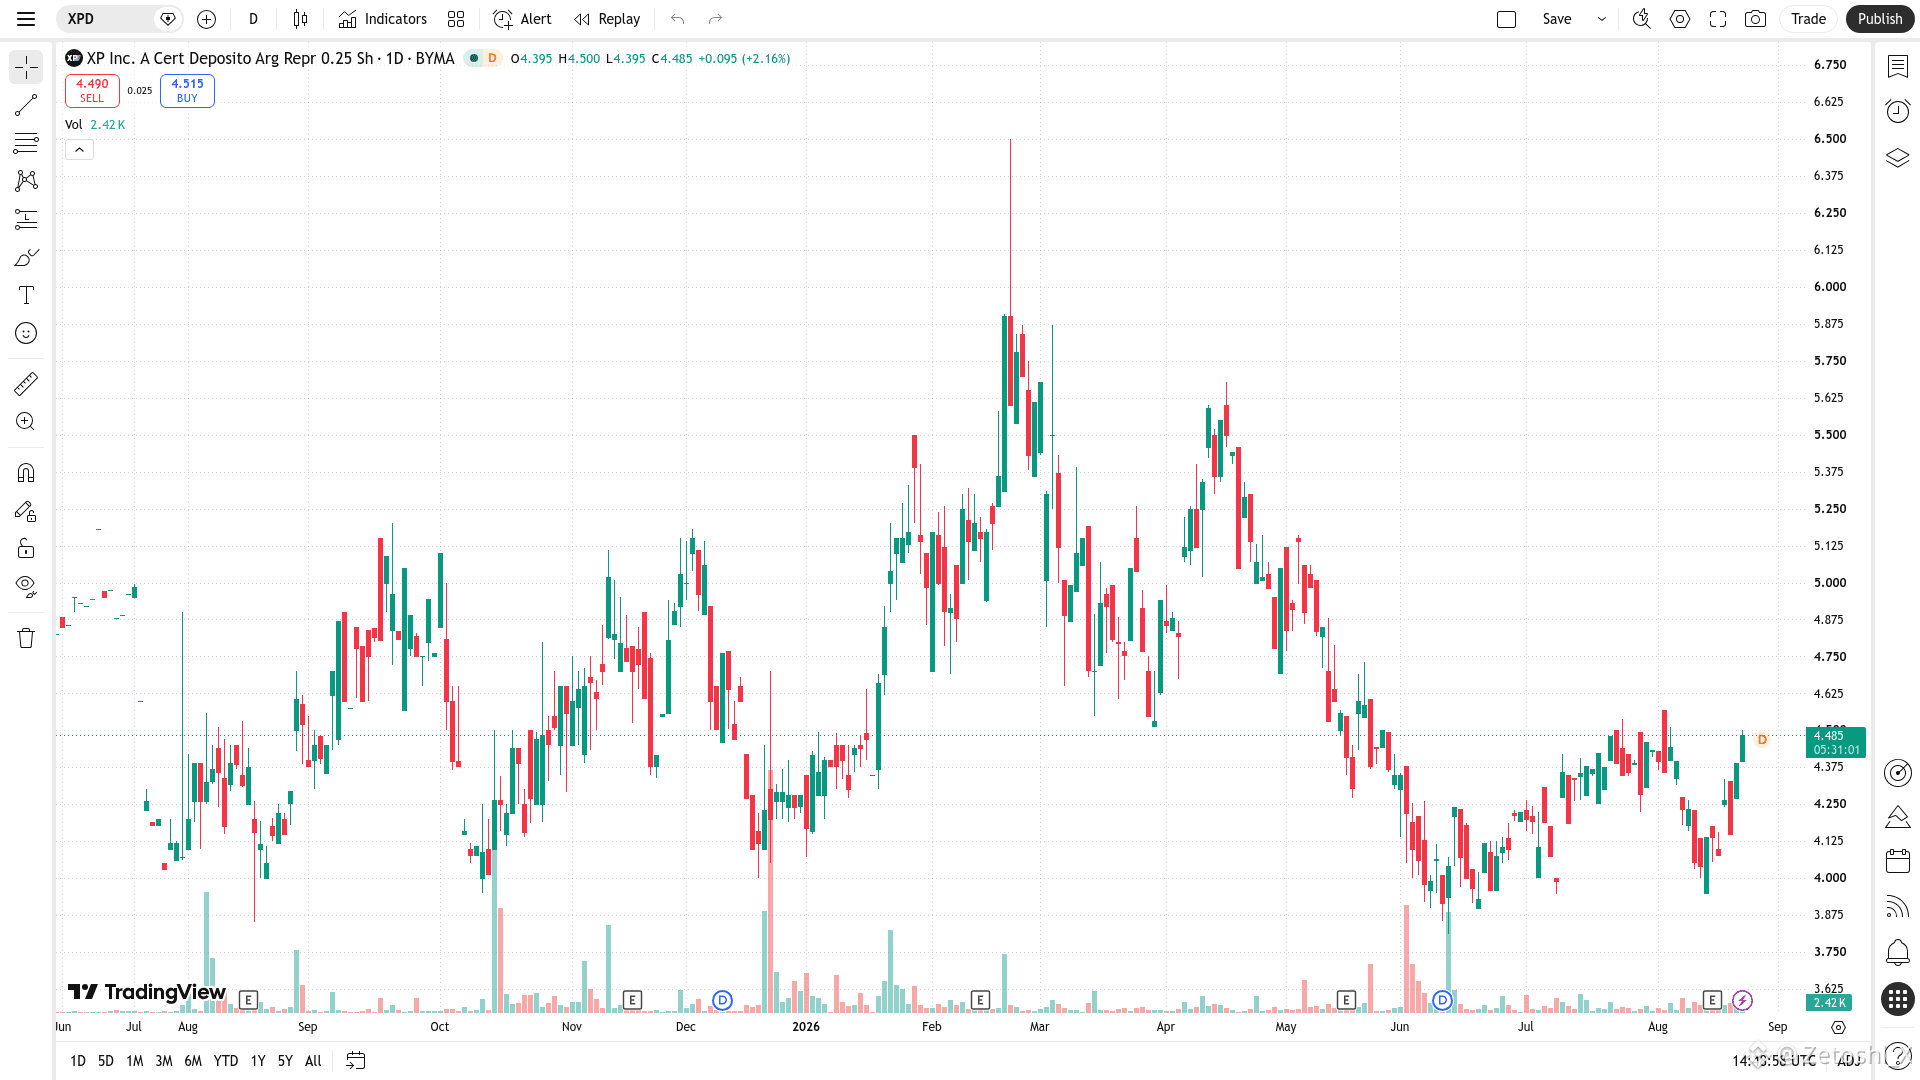This screenshot has width=1920, height=1080.
Task: Create an Alert from top toolbar
Action: 522,19
